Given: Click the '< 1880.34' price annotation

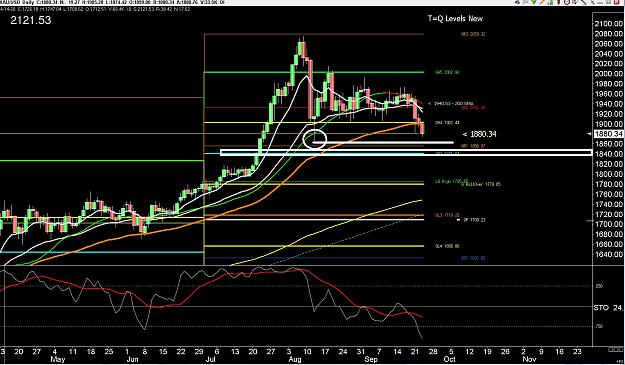Looking at the screenshot, I should coord(480,134).
